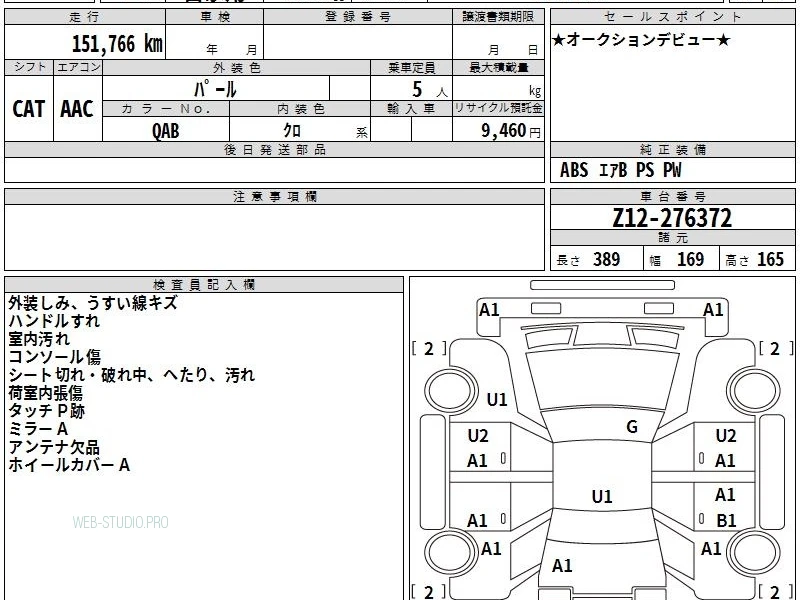800x600 pixels.
Task: Select the top-left tire rating [ 2 ]
Action: pos(429,349)
